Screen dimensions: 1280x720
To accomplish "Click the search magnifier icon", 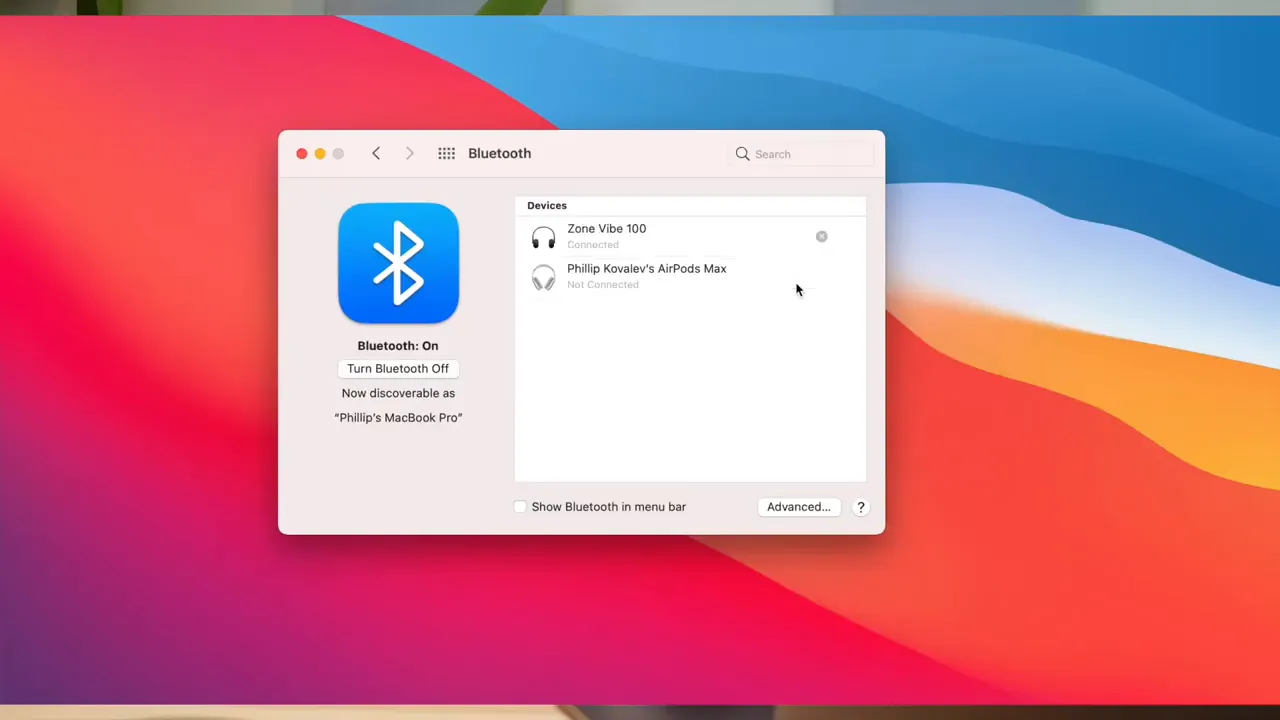I will (x=742, y=153).
